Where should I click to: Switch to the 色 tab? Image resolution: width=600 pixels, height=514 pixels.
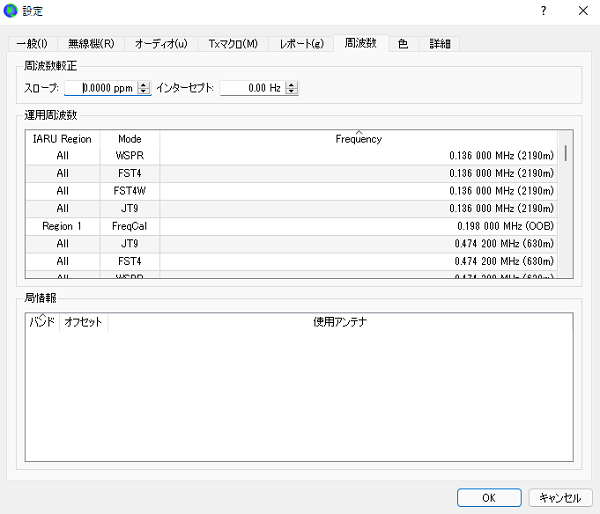click(x=402, y=44)
